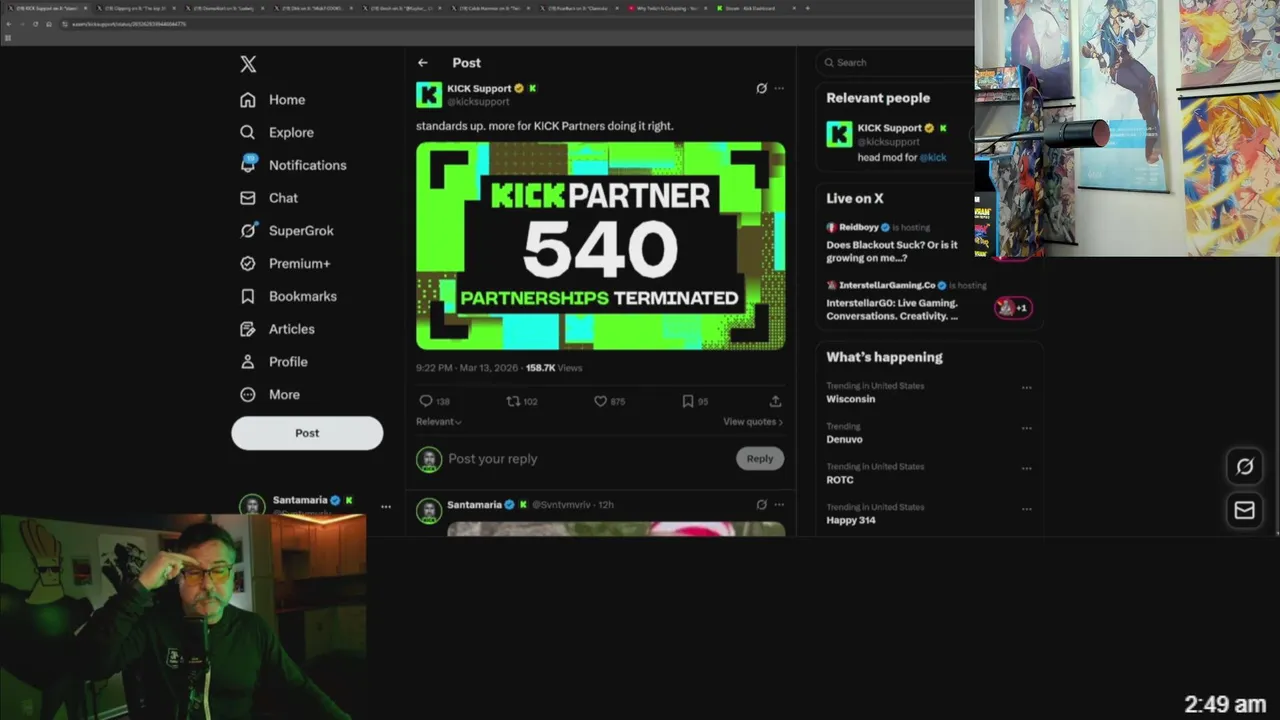Switch to the KICK Support browser tab
Viewport: 1280px width, 720px height.
tap(45, 8)
